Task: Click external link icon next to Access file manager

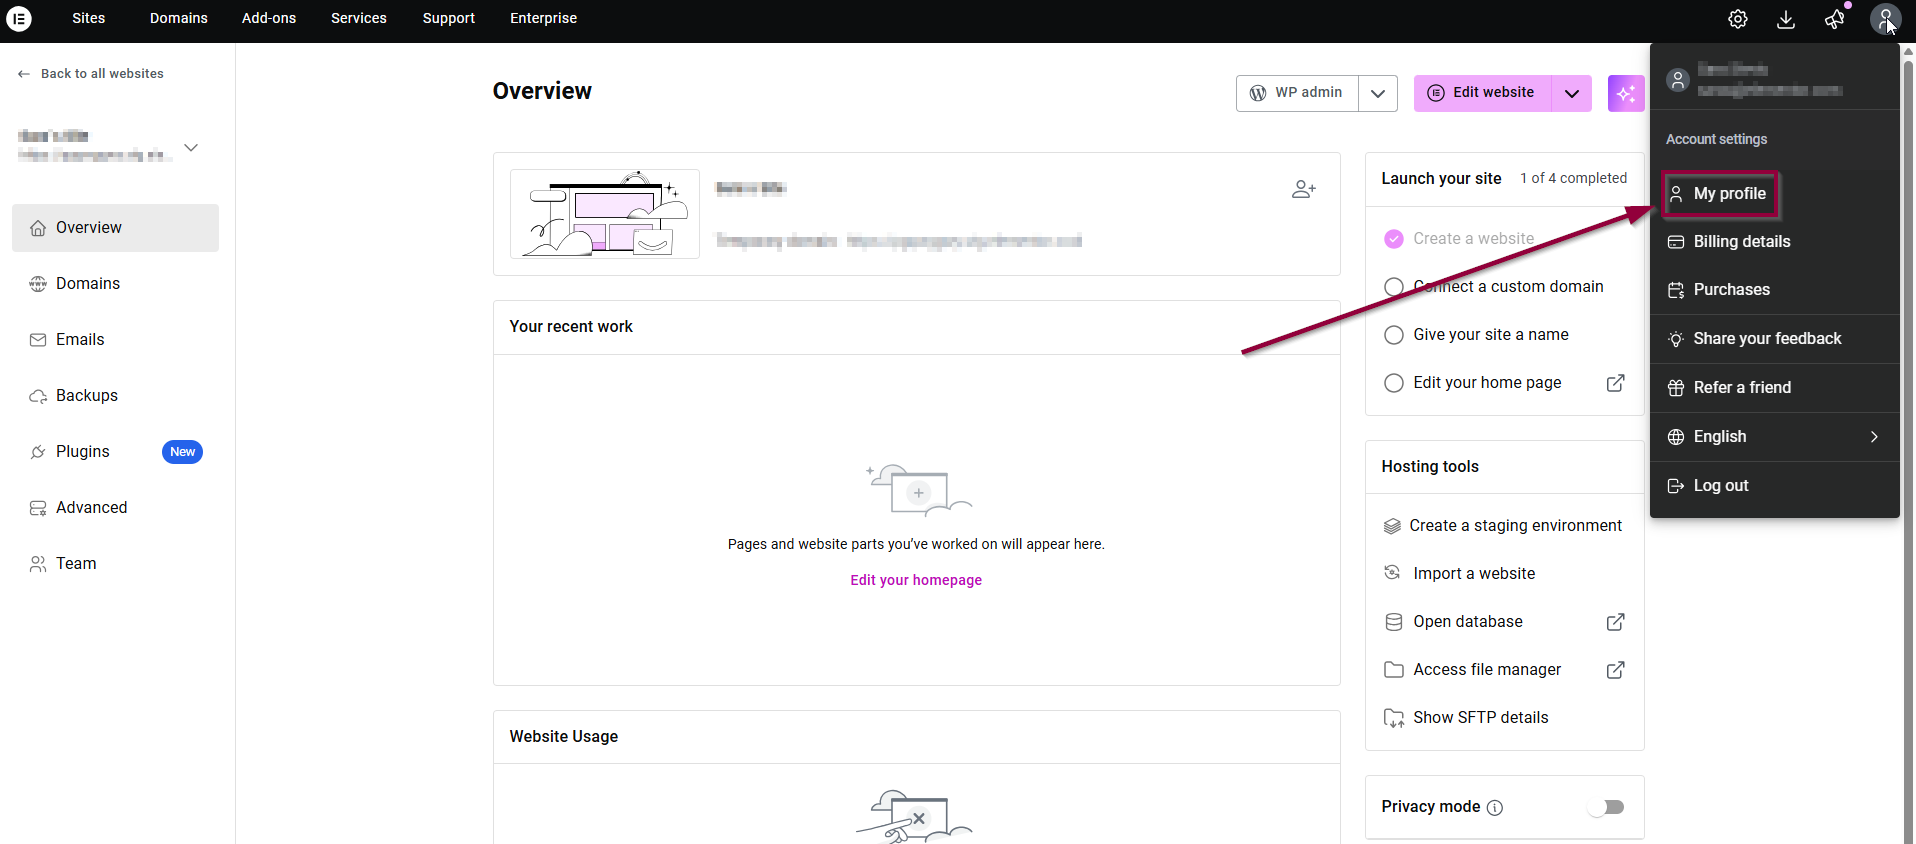Action: point(1615,670)
